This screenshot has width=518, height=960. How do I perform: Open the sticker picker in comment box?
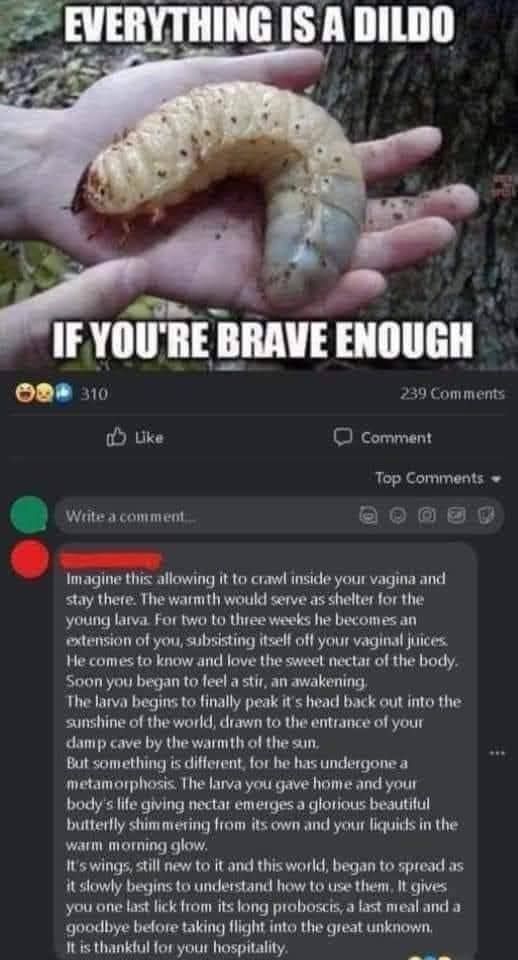[485, 516]
